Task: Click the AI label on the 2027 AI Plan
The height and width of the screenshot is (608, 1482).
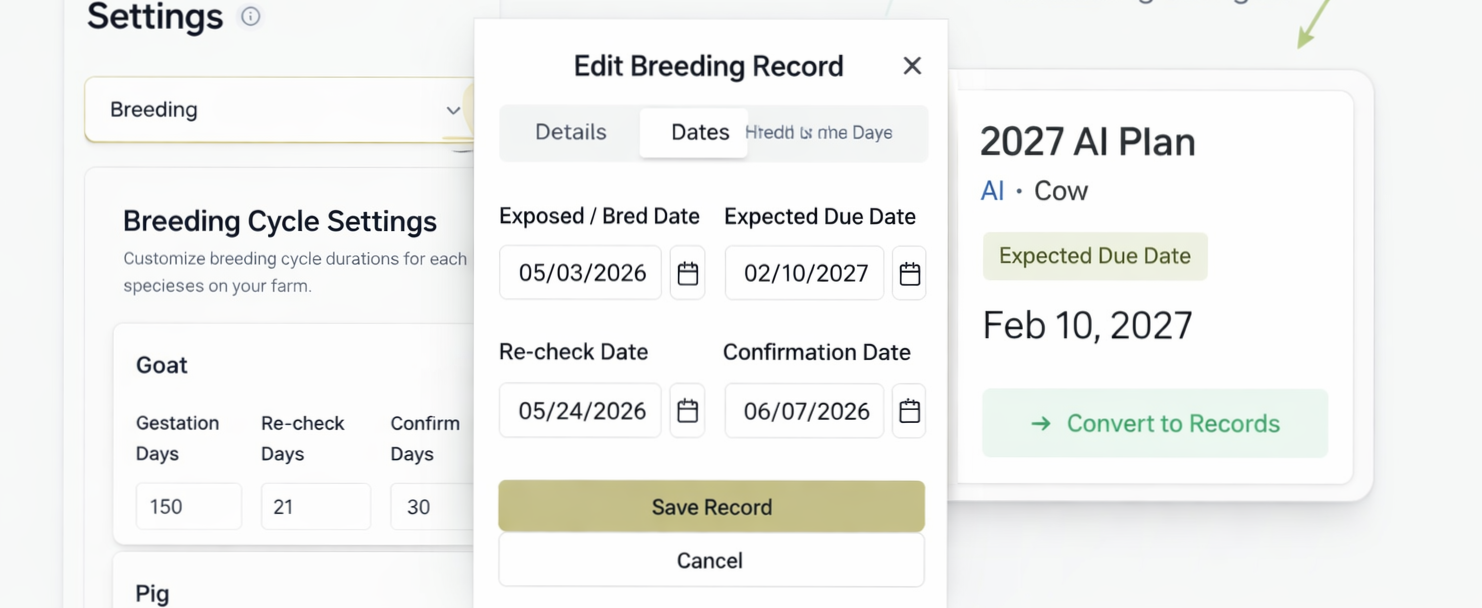Action: pyautogui.click(x=991, y=191)
